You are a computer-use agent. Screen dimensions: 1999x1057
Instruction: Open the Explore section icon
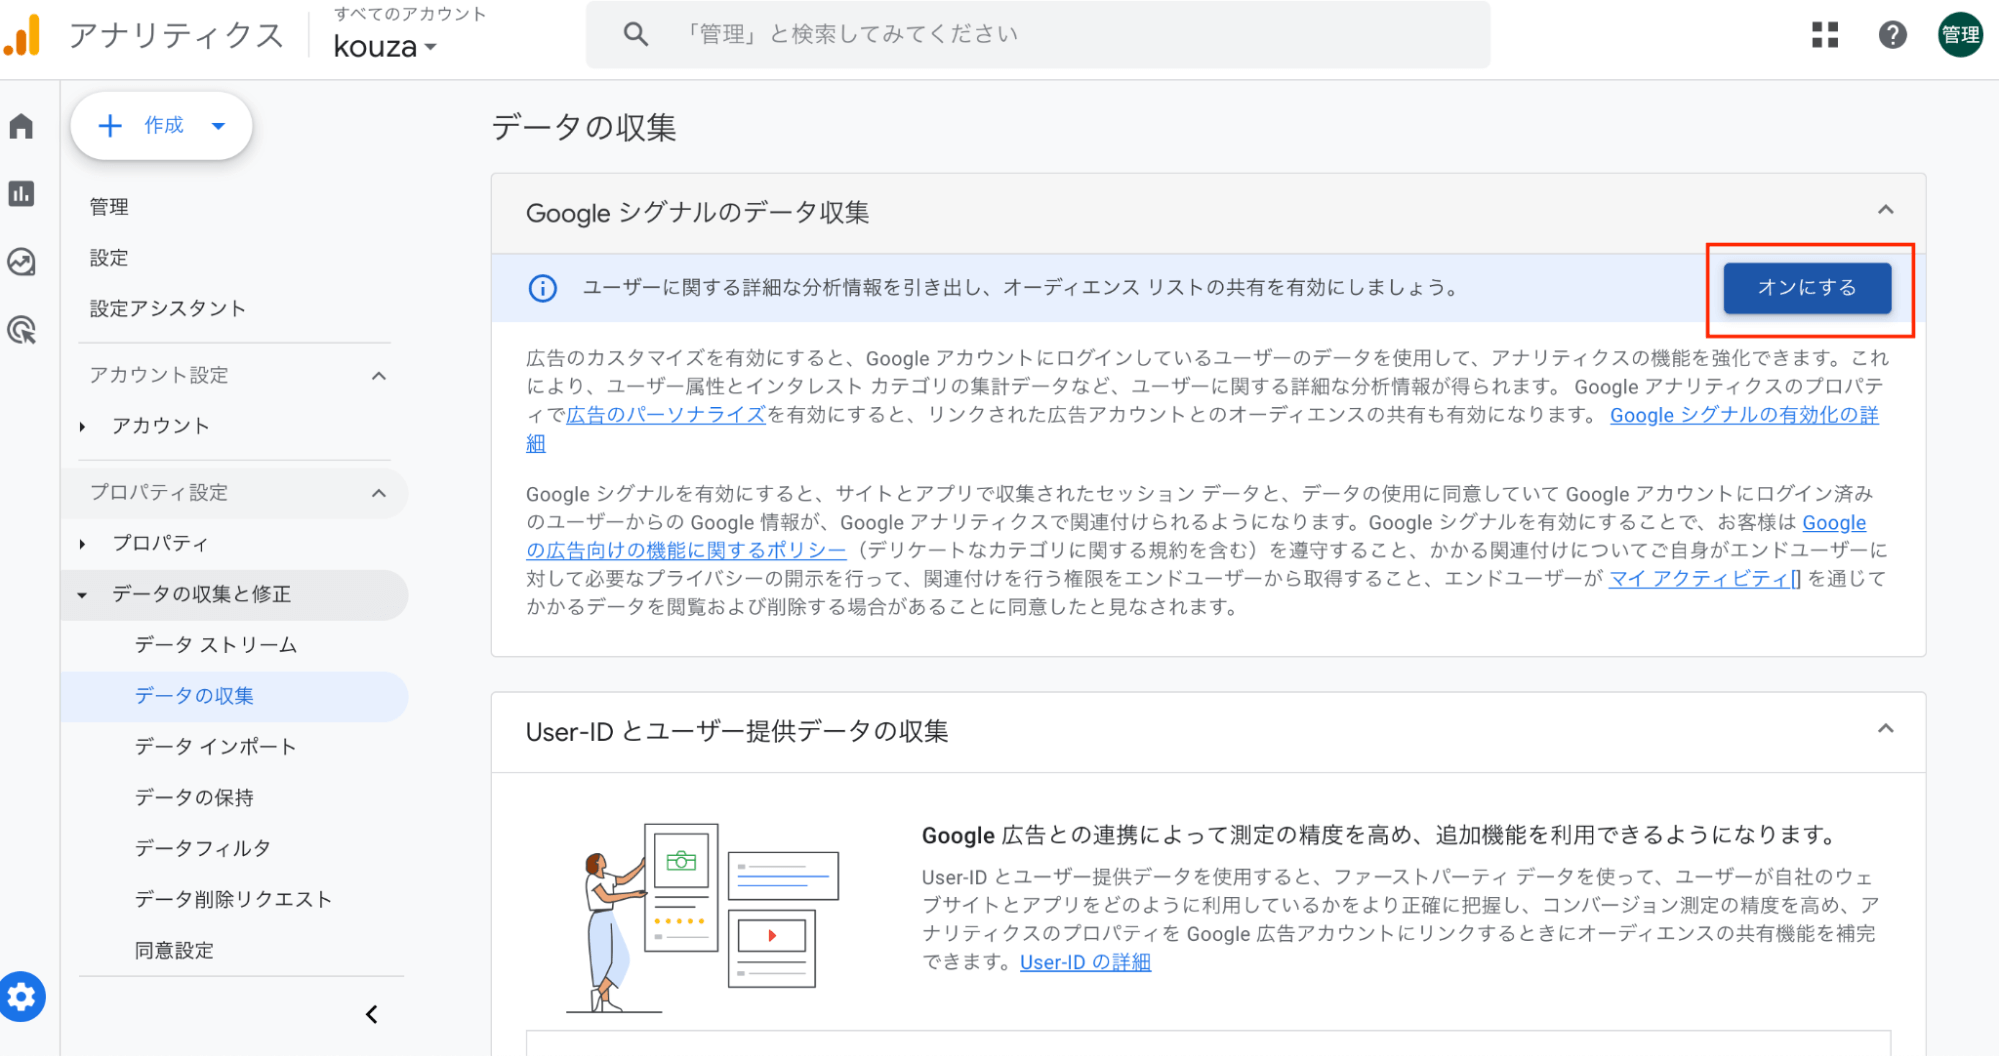(x=22, y=262)
